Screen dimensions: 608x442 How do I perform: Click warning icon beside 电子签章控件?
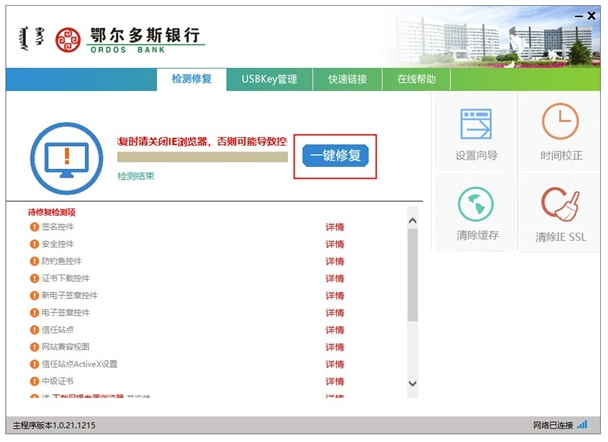point(35,313)
